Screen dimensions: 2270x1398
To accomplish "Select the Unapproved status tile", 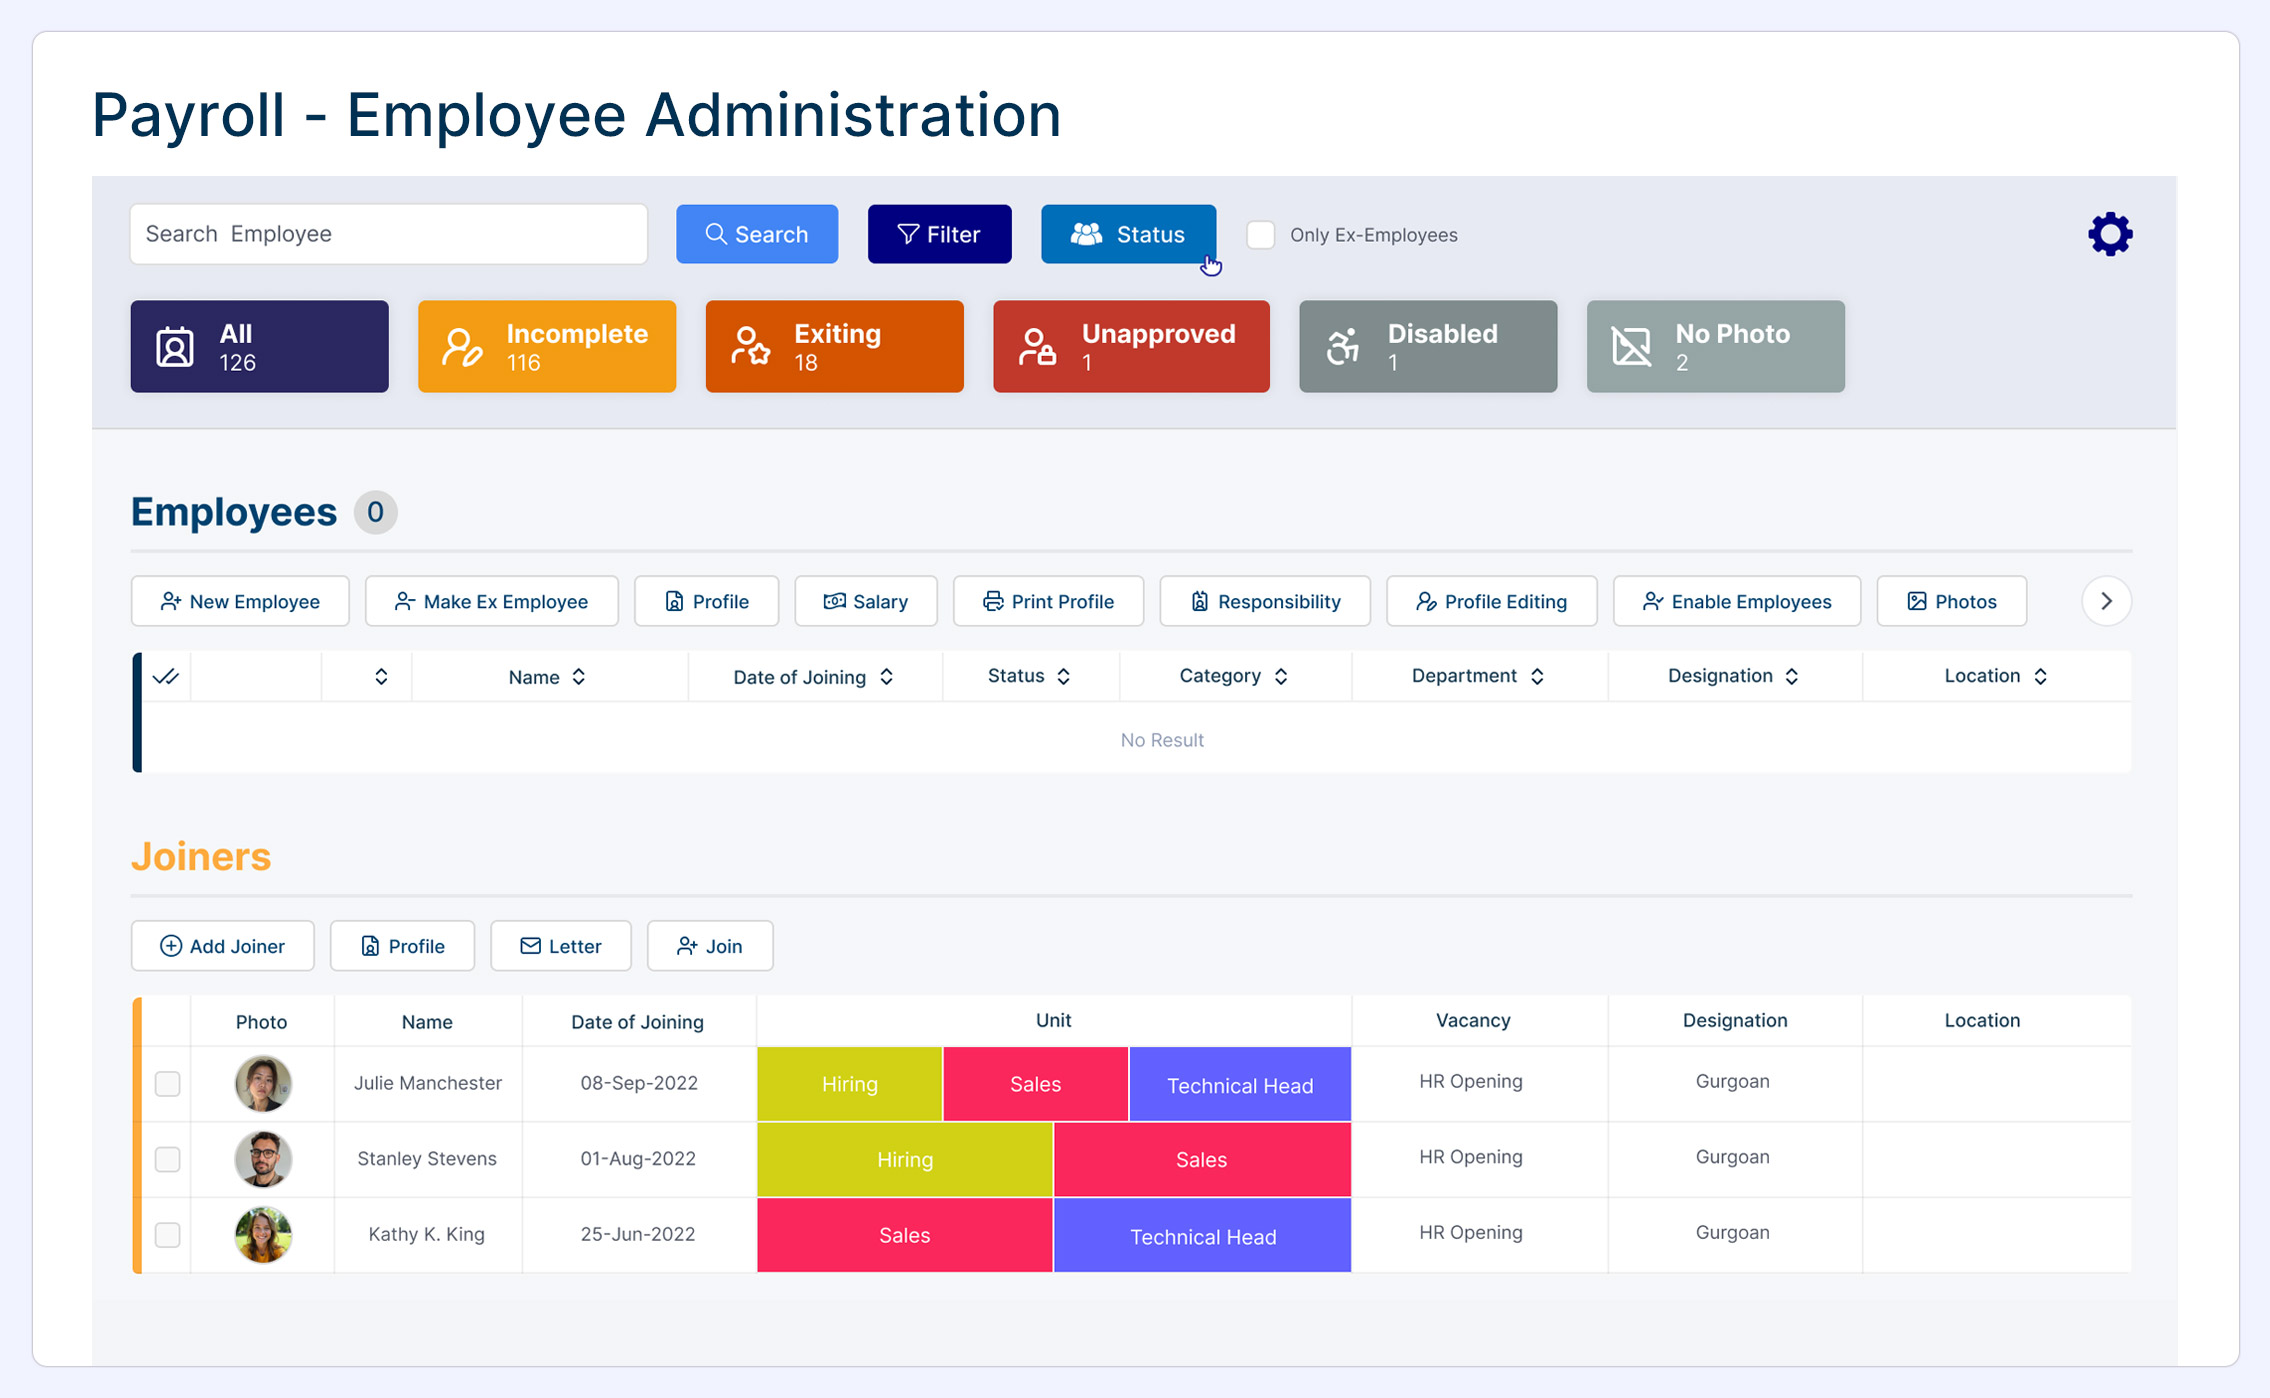I will (x=1130, y=347).
